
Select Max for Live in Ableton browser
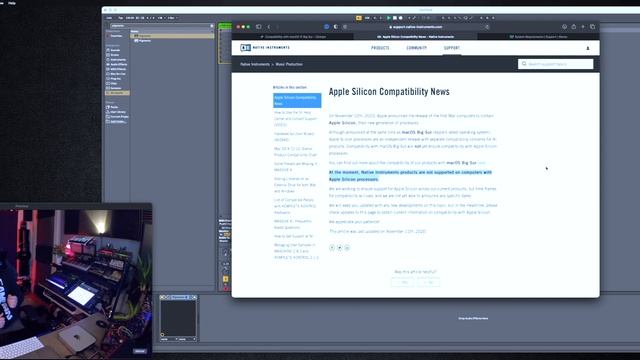click(118, 74)
